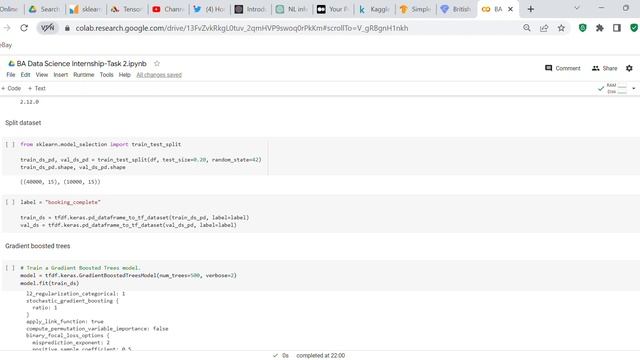Image resolution: width=640 pixels, height=360 pixels.
Task: Open the Tools menu
Action: point(107,75)
